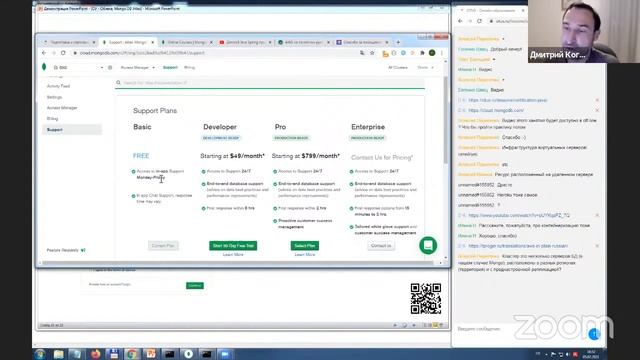This screenshot has width=640, height=360.
Task: Bookmark the page using the star icon
Action: coord(372,53)
